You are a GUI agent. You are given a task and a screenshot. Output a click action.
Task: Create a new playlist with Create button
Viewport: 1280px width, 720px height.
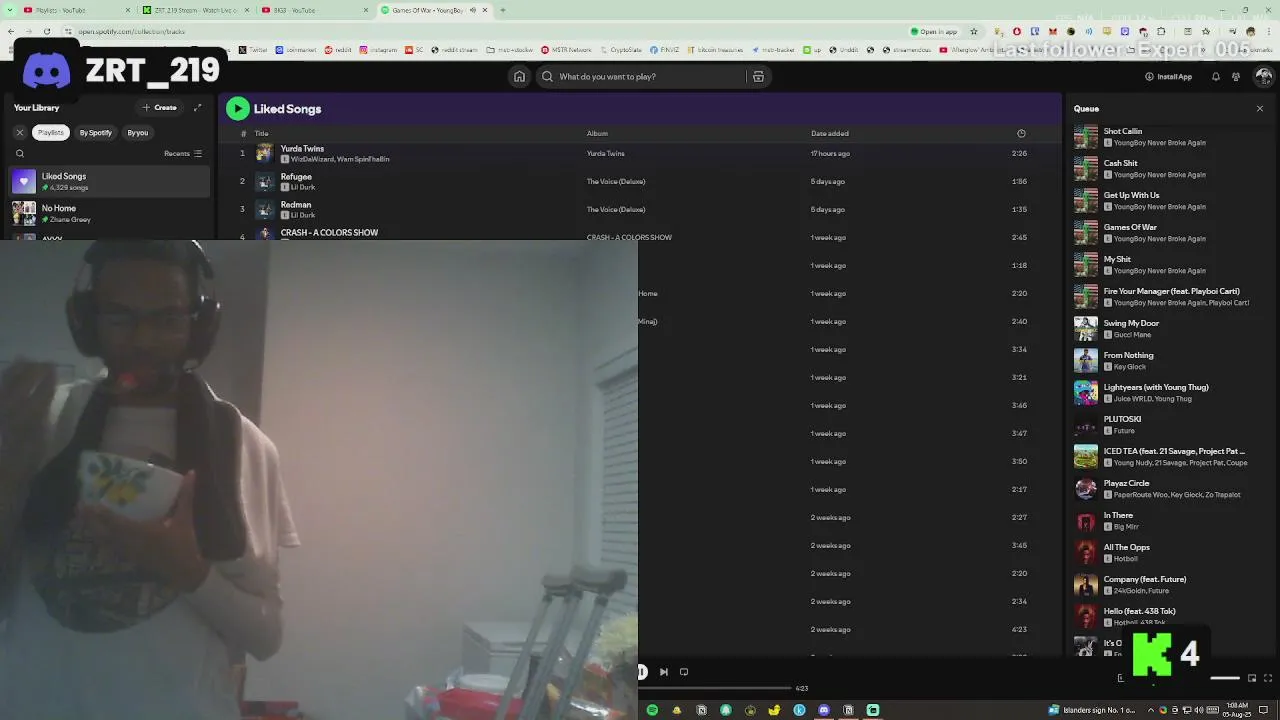point(160,107)
